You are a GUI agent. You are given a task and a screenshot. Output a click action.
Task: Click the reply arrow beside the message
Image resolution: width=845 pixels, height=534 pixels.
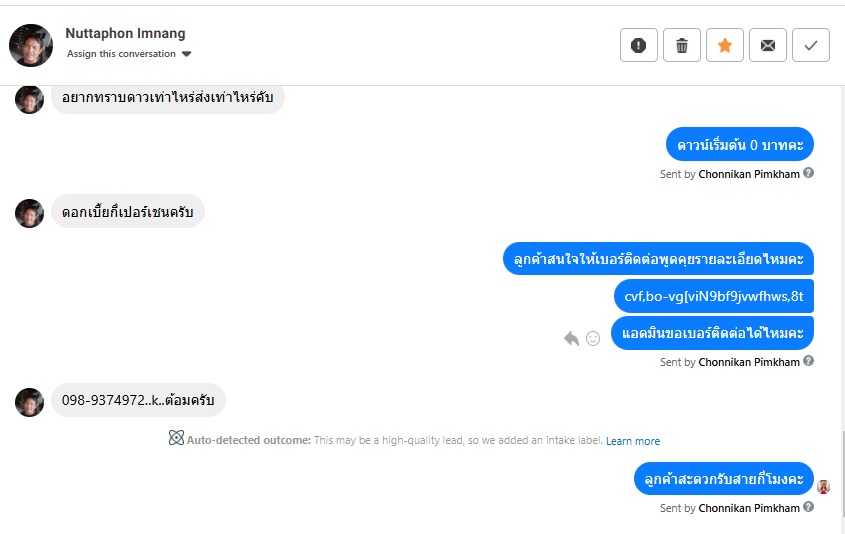pyautogui.click(x=571, y=339)
